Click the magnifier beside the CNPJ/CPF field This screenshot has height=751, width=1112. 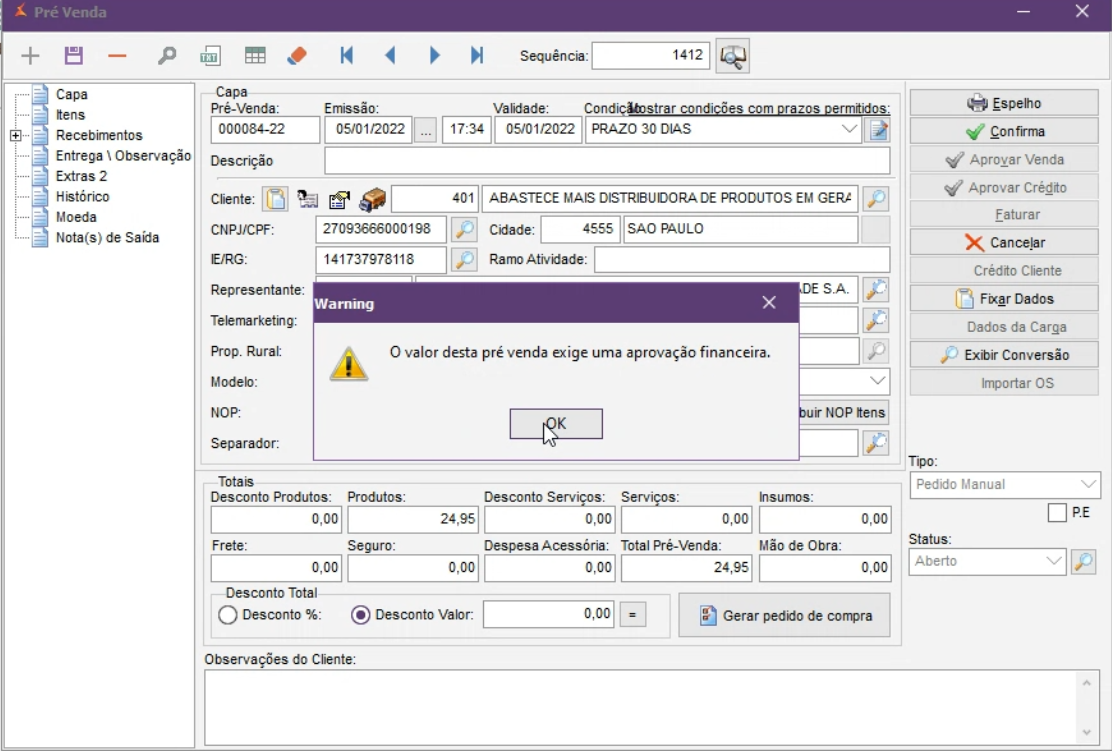(x=464, y=229)
